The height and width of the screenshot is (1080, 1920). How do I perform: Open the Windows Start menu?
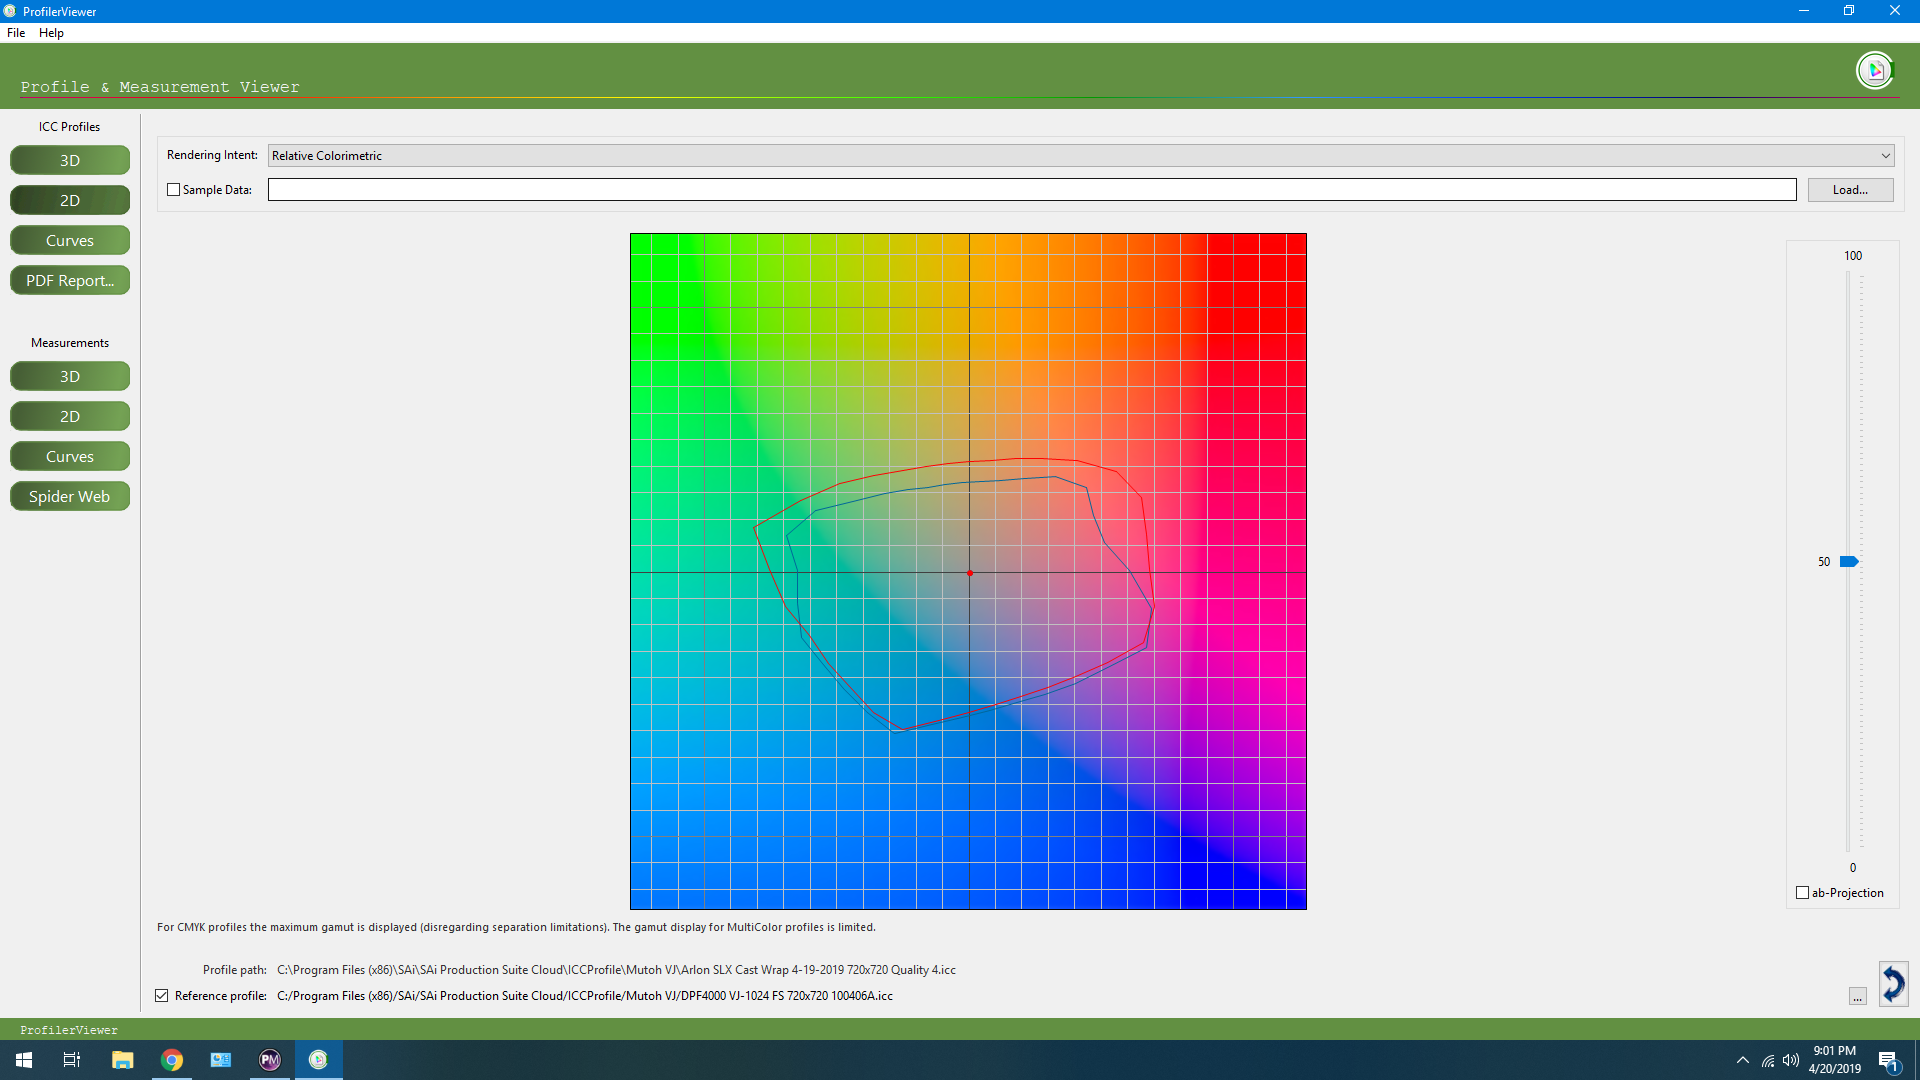[x=24, y=1060]
